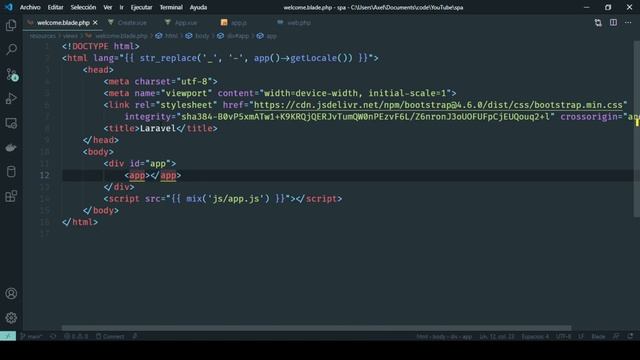Click 'js/app.js' in the script tag
The image size is (640, 360).
[236, 199]
